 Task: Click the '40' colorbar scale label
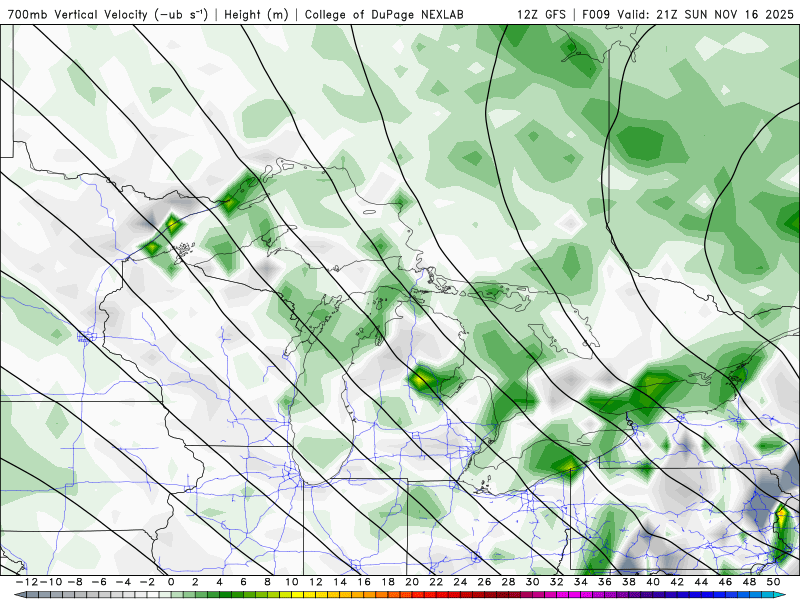653,582
